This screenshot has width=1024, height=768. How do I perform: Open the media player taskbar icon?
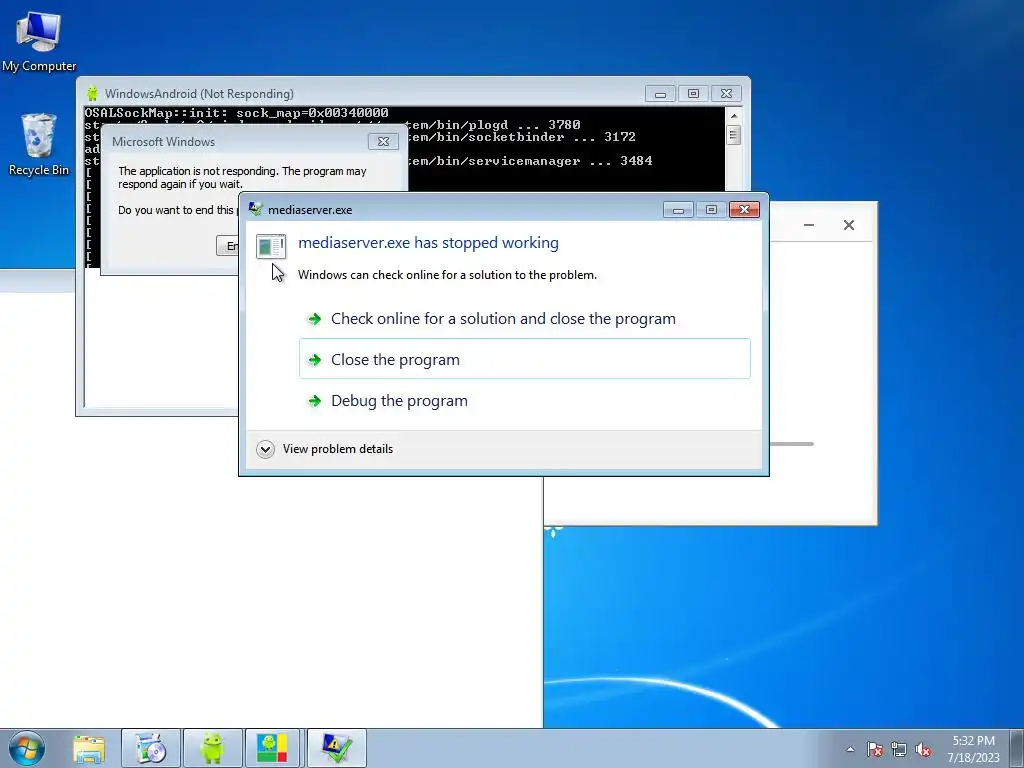[x=150, y=748]
